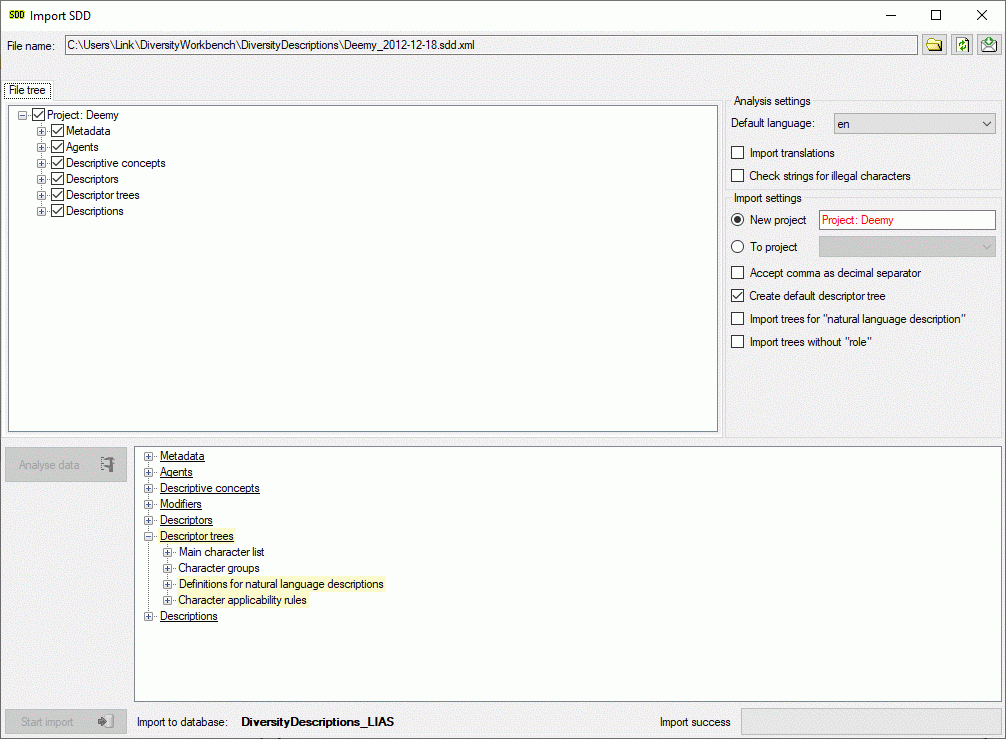Open the file browser folder icon

tap(934, 45)
